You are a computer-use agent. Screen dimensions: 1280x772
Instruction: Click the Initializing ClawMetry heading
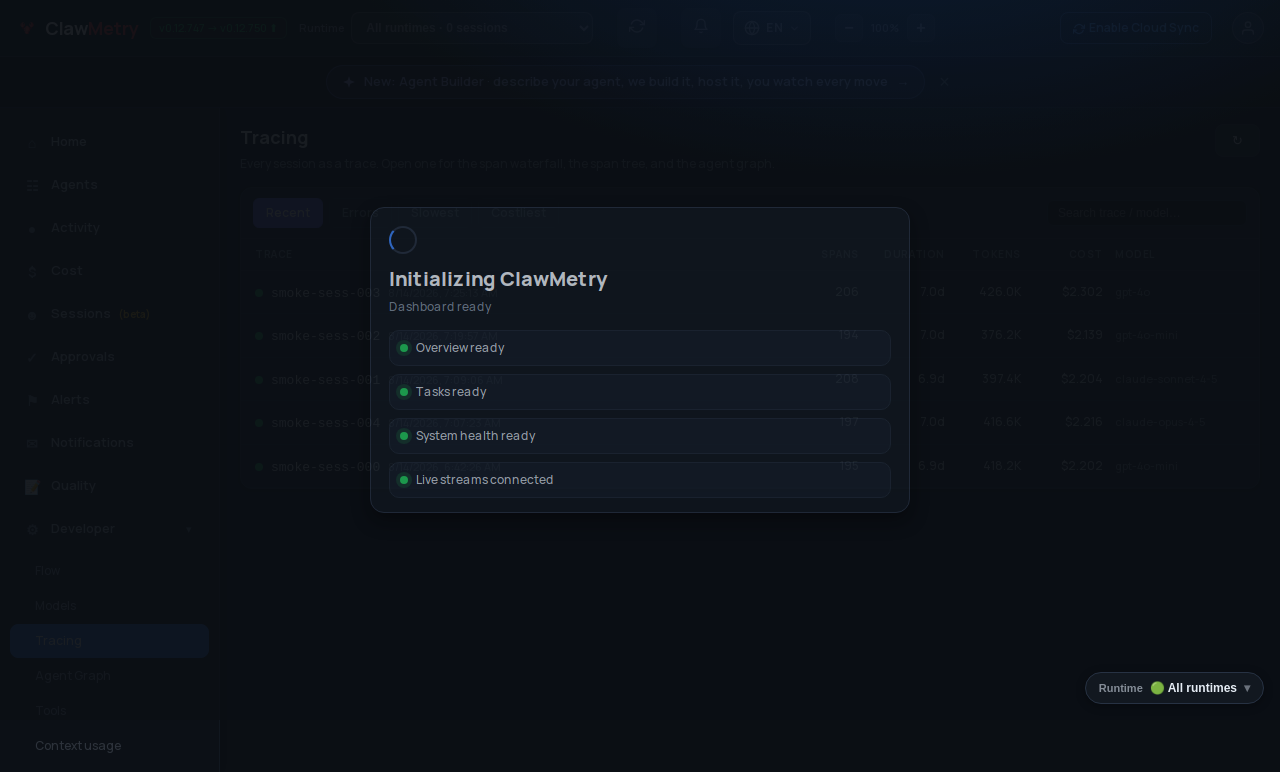(x=498, y=280)
